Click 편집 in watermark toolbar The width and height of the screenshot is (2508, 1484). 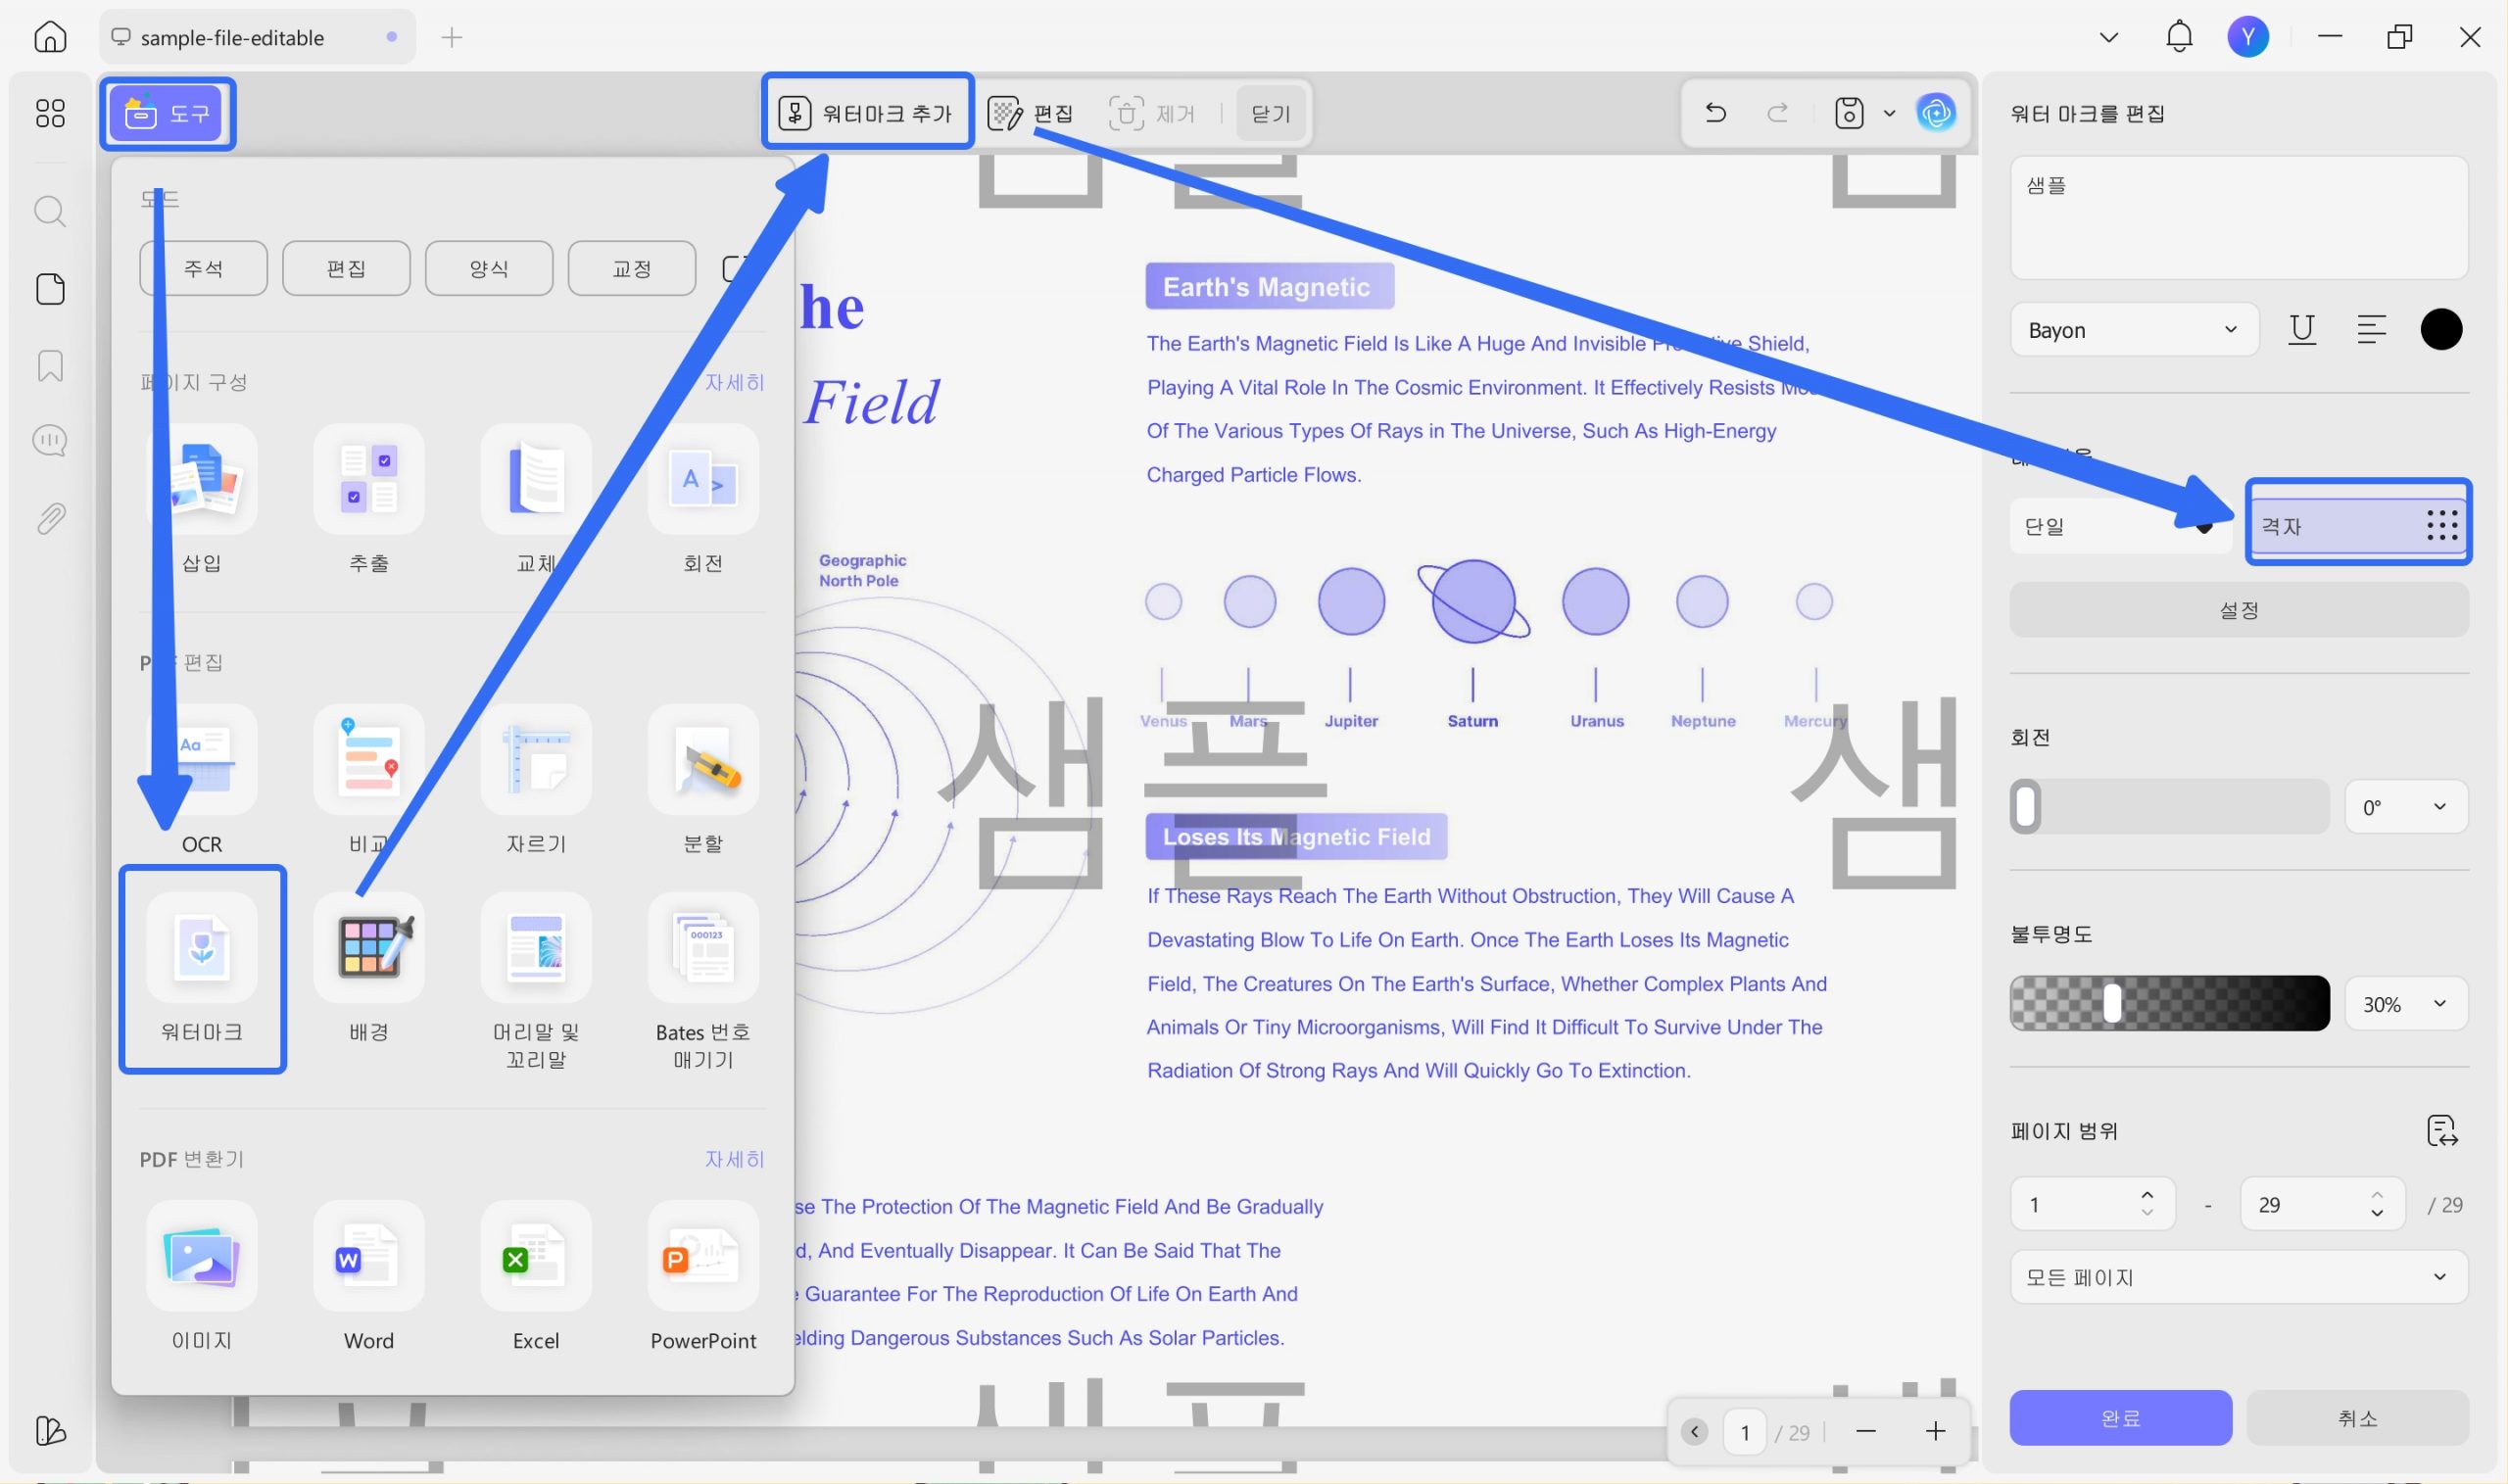click(x=1030, y=113)
